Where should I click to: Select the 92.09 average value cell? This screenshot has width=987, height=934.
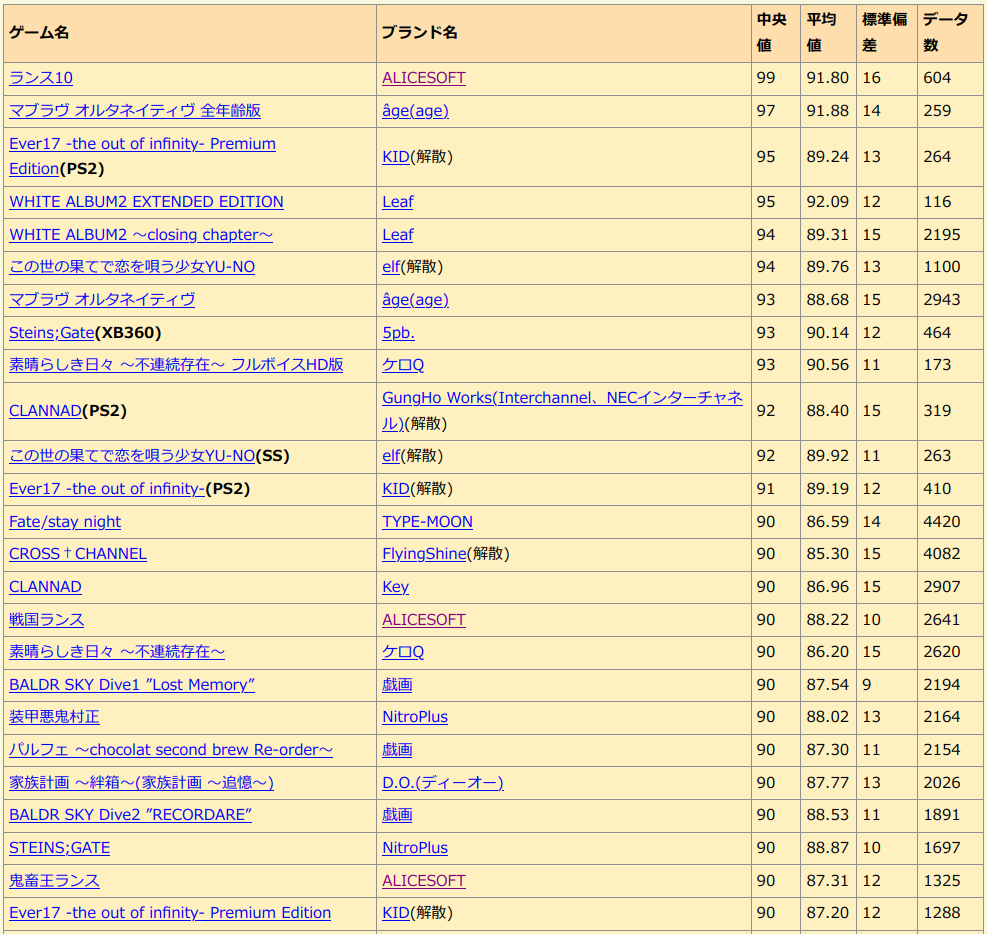pyautogui.click(x=828, y=202)
